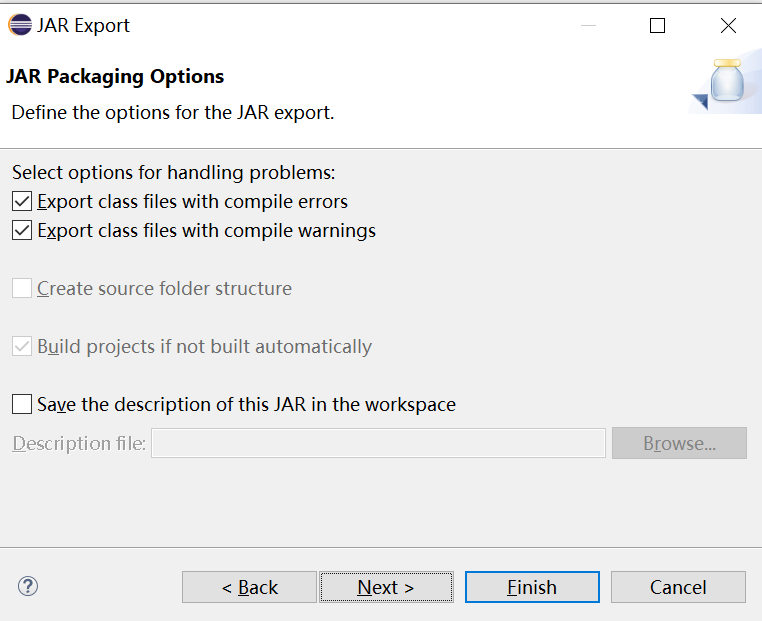Click Finish to export the JAR
This screenshot has height=621, width=762.
tap(532, 587)
